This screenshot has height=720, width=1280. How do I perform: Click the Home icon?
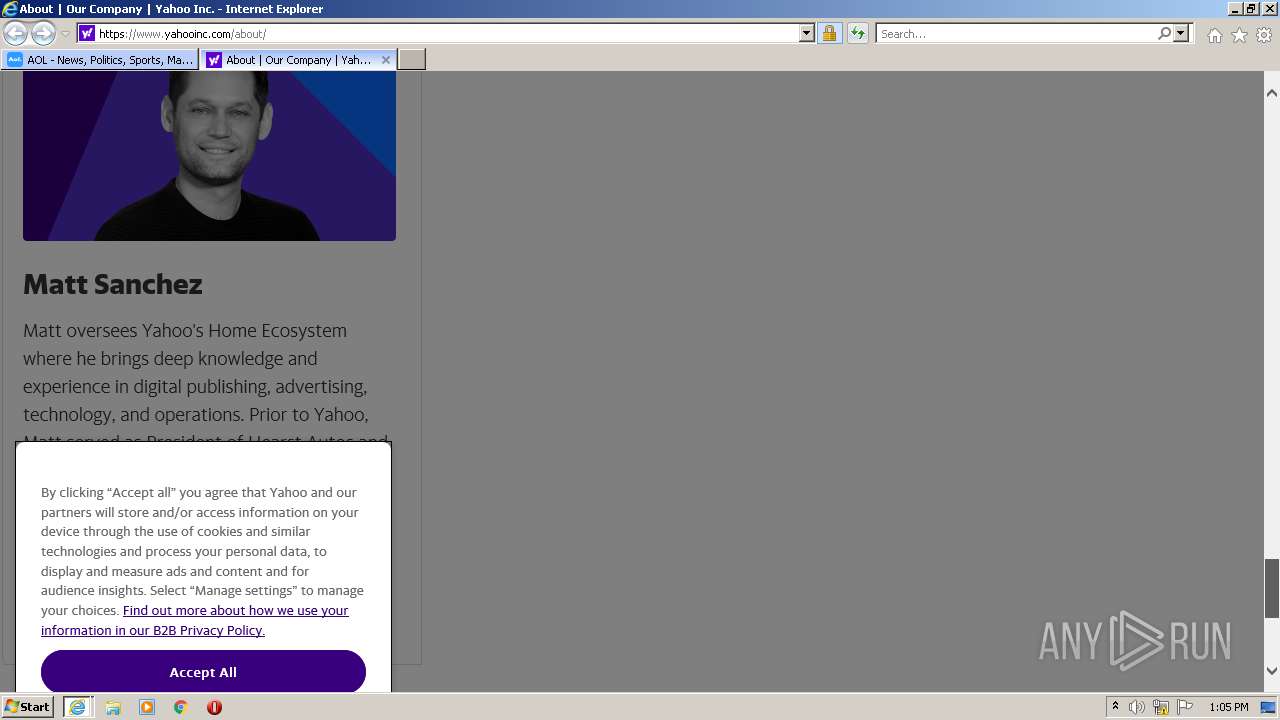pos(1214,35)
